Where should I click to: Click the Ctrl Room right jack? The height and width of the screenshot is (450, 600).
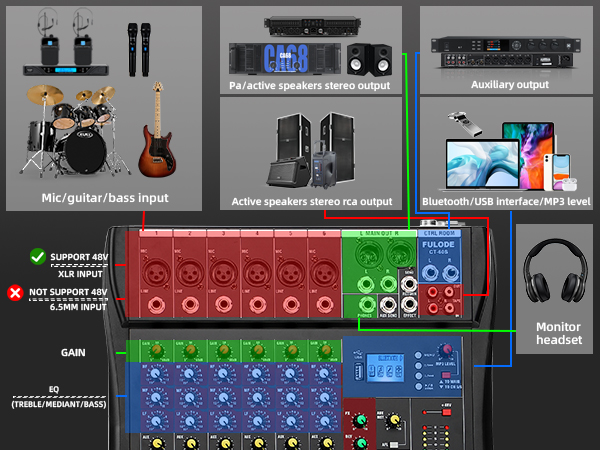tap(450, 273)
